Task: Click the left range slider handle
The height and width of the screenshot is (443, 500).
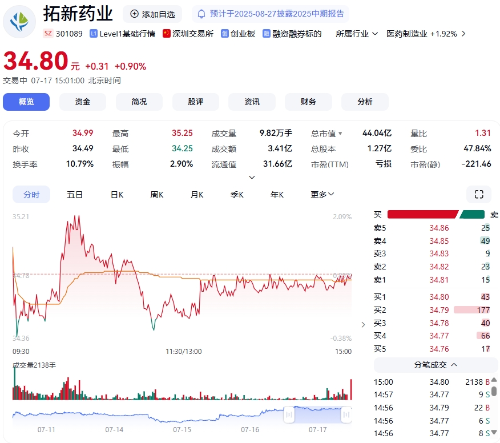Action: [289, 415]
